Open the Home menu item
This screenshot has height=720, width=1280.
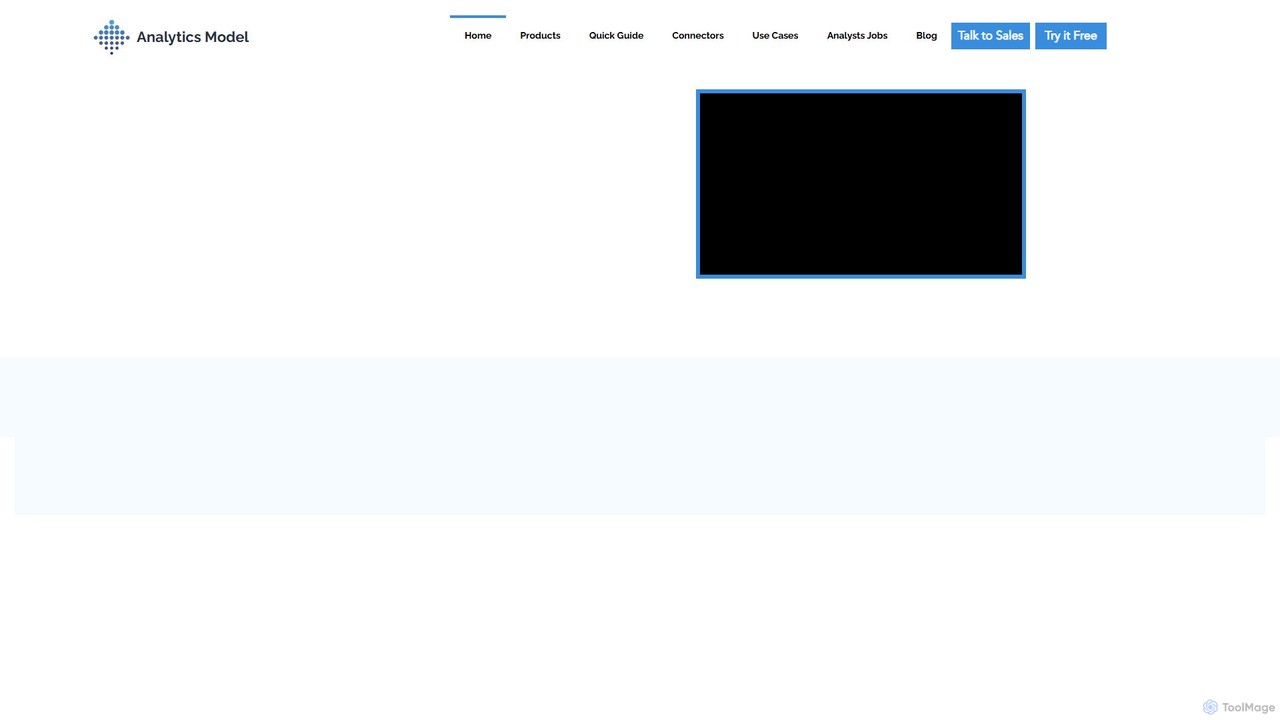click(x=478, y=36)
